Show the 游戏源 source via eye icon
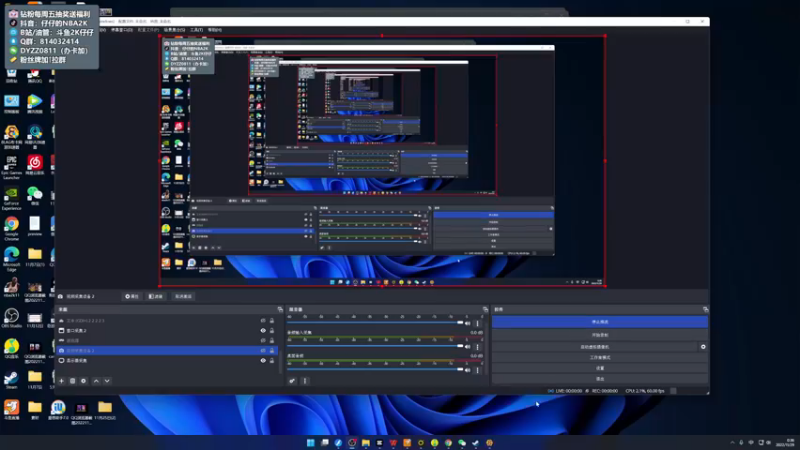The width and height of the screenshot is (800, 450). [263, 340]
